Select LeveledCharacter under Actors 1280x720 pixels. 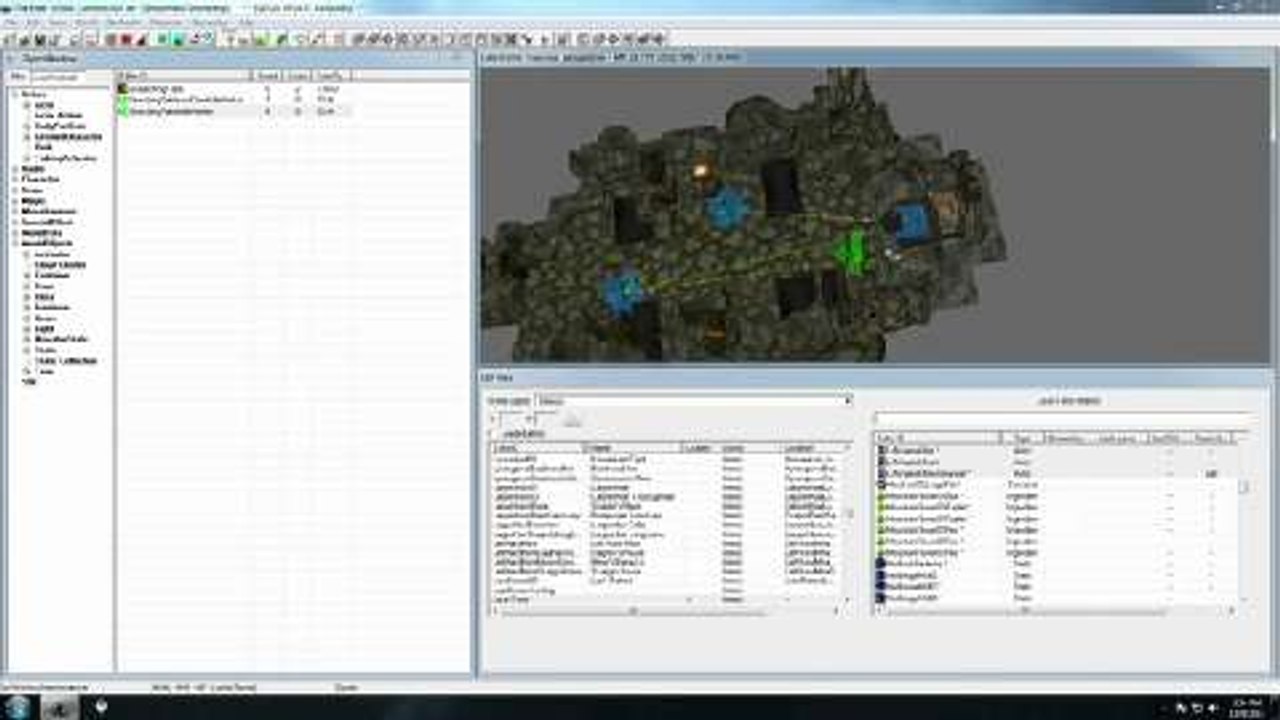pyautogui.click(x=69, y=137)
